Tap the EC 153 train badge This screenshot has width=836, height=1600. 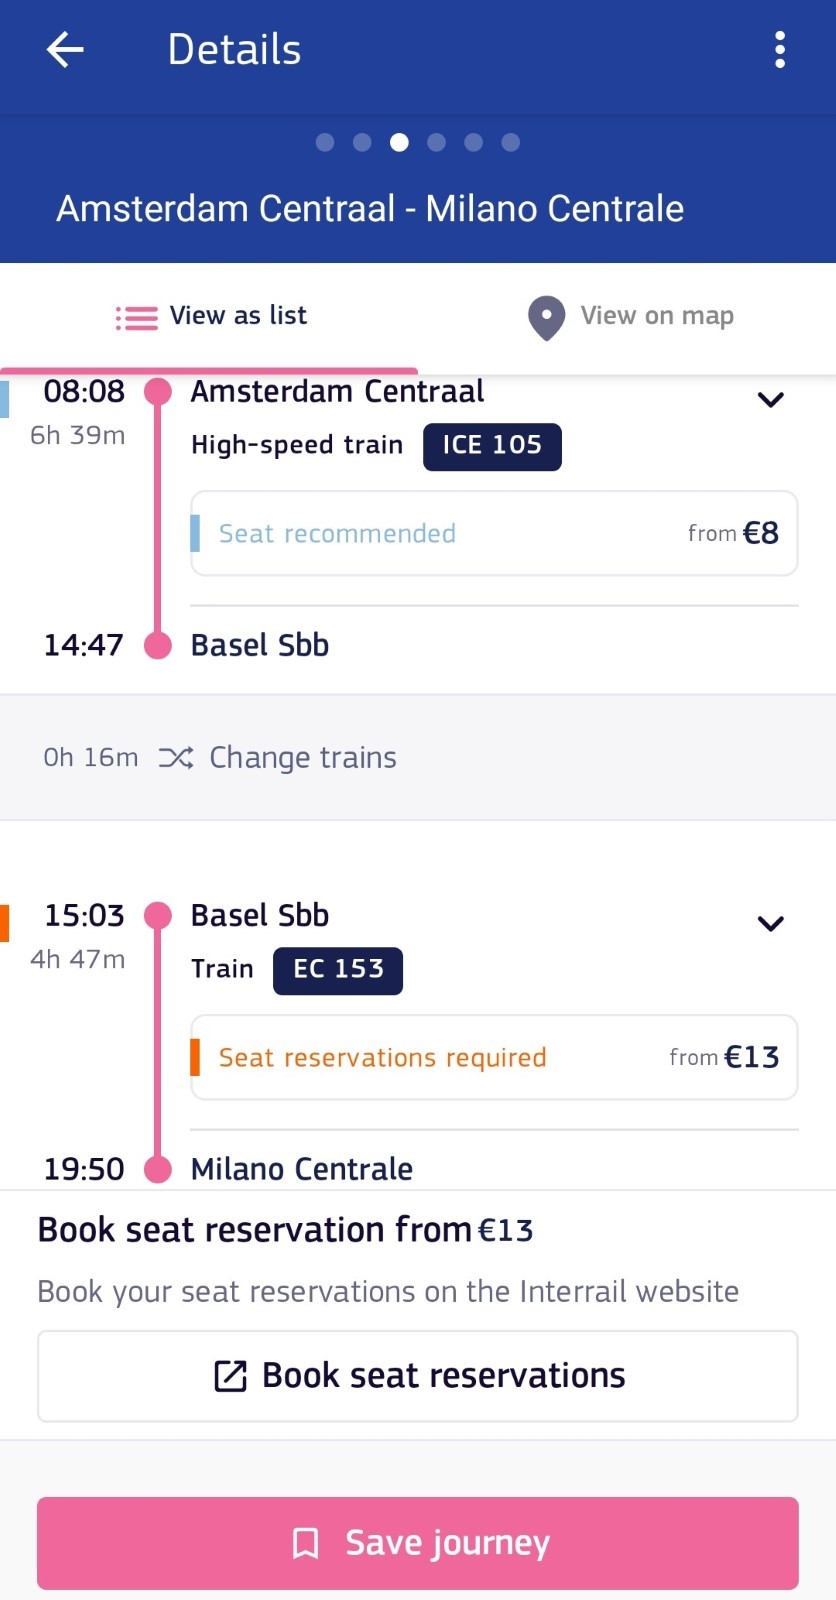click(x=338, y=970)
